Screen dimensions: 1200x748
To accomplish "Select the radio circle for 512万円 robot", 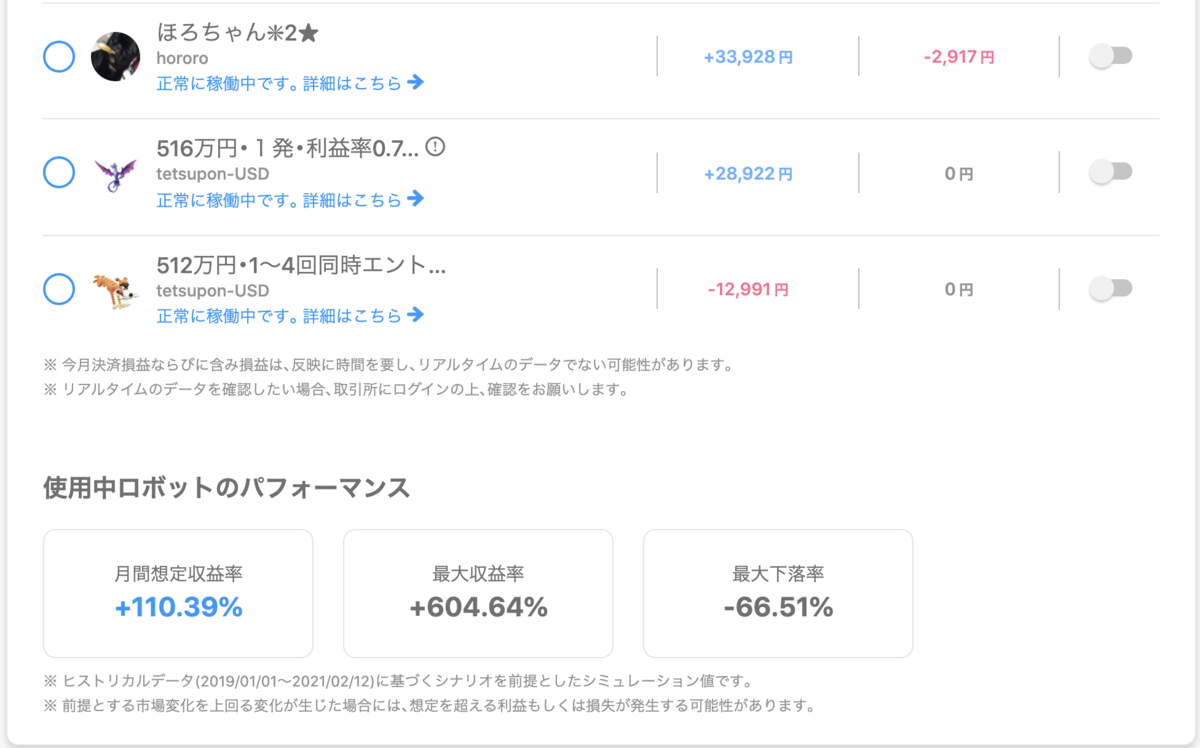I will click(x=59, y=290).
